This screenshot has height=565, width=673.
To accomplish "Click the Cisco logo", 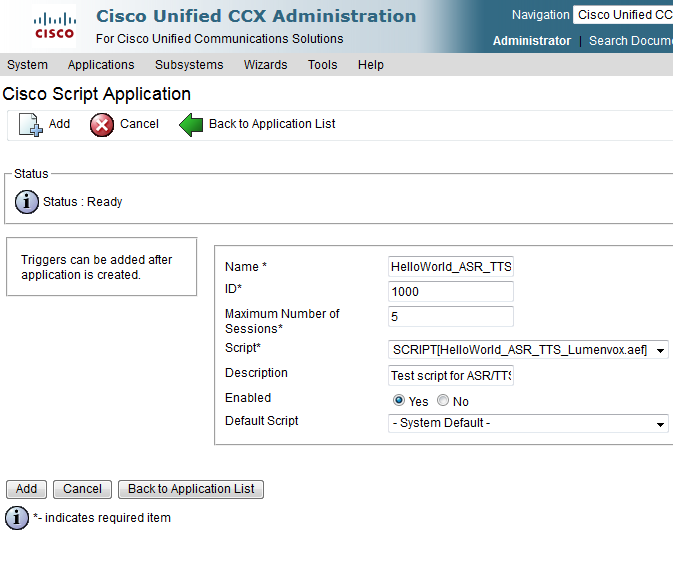I will [55, 26].
